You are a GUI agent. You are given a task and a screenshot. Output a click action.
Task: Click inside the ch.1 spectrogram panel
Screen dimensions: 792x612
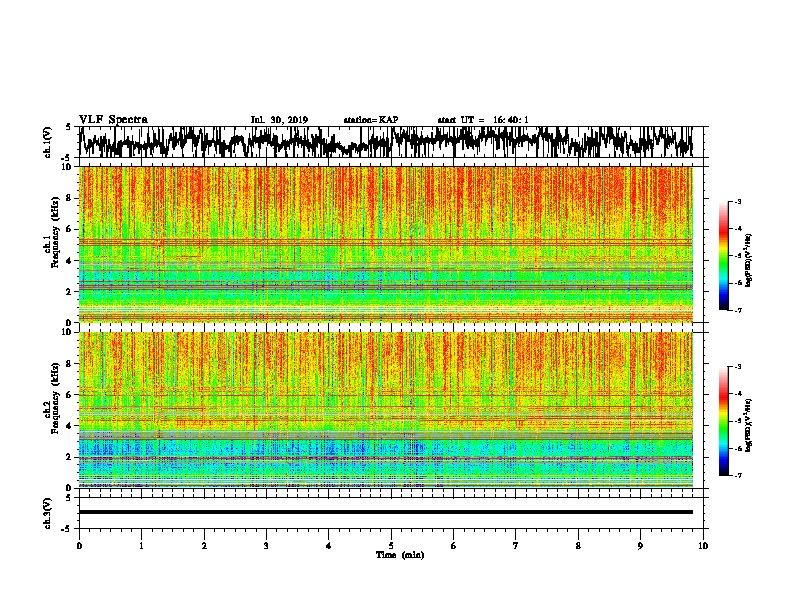coord(385,244)
